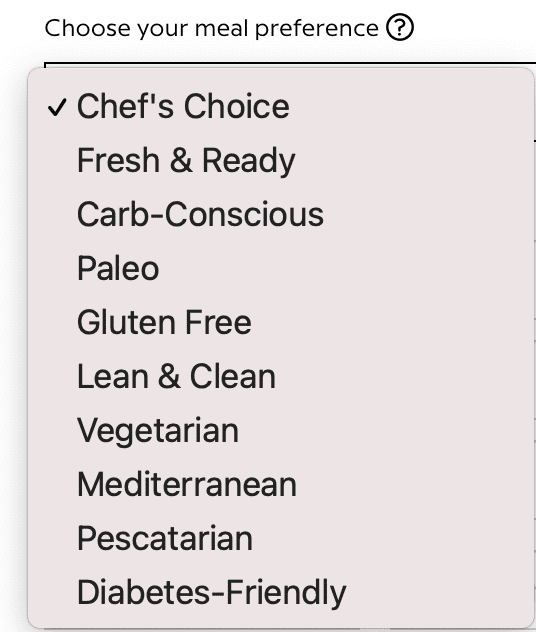Select the Paleo meal option
The image size is (536, 632).
[x=281, y=268]
